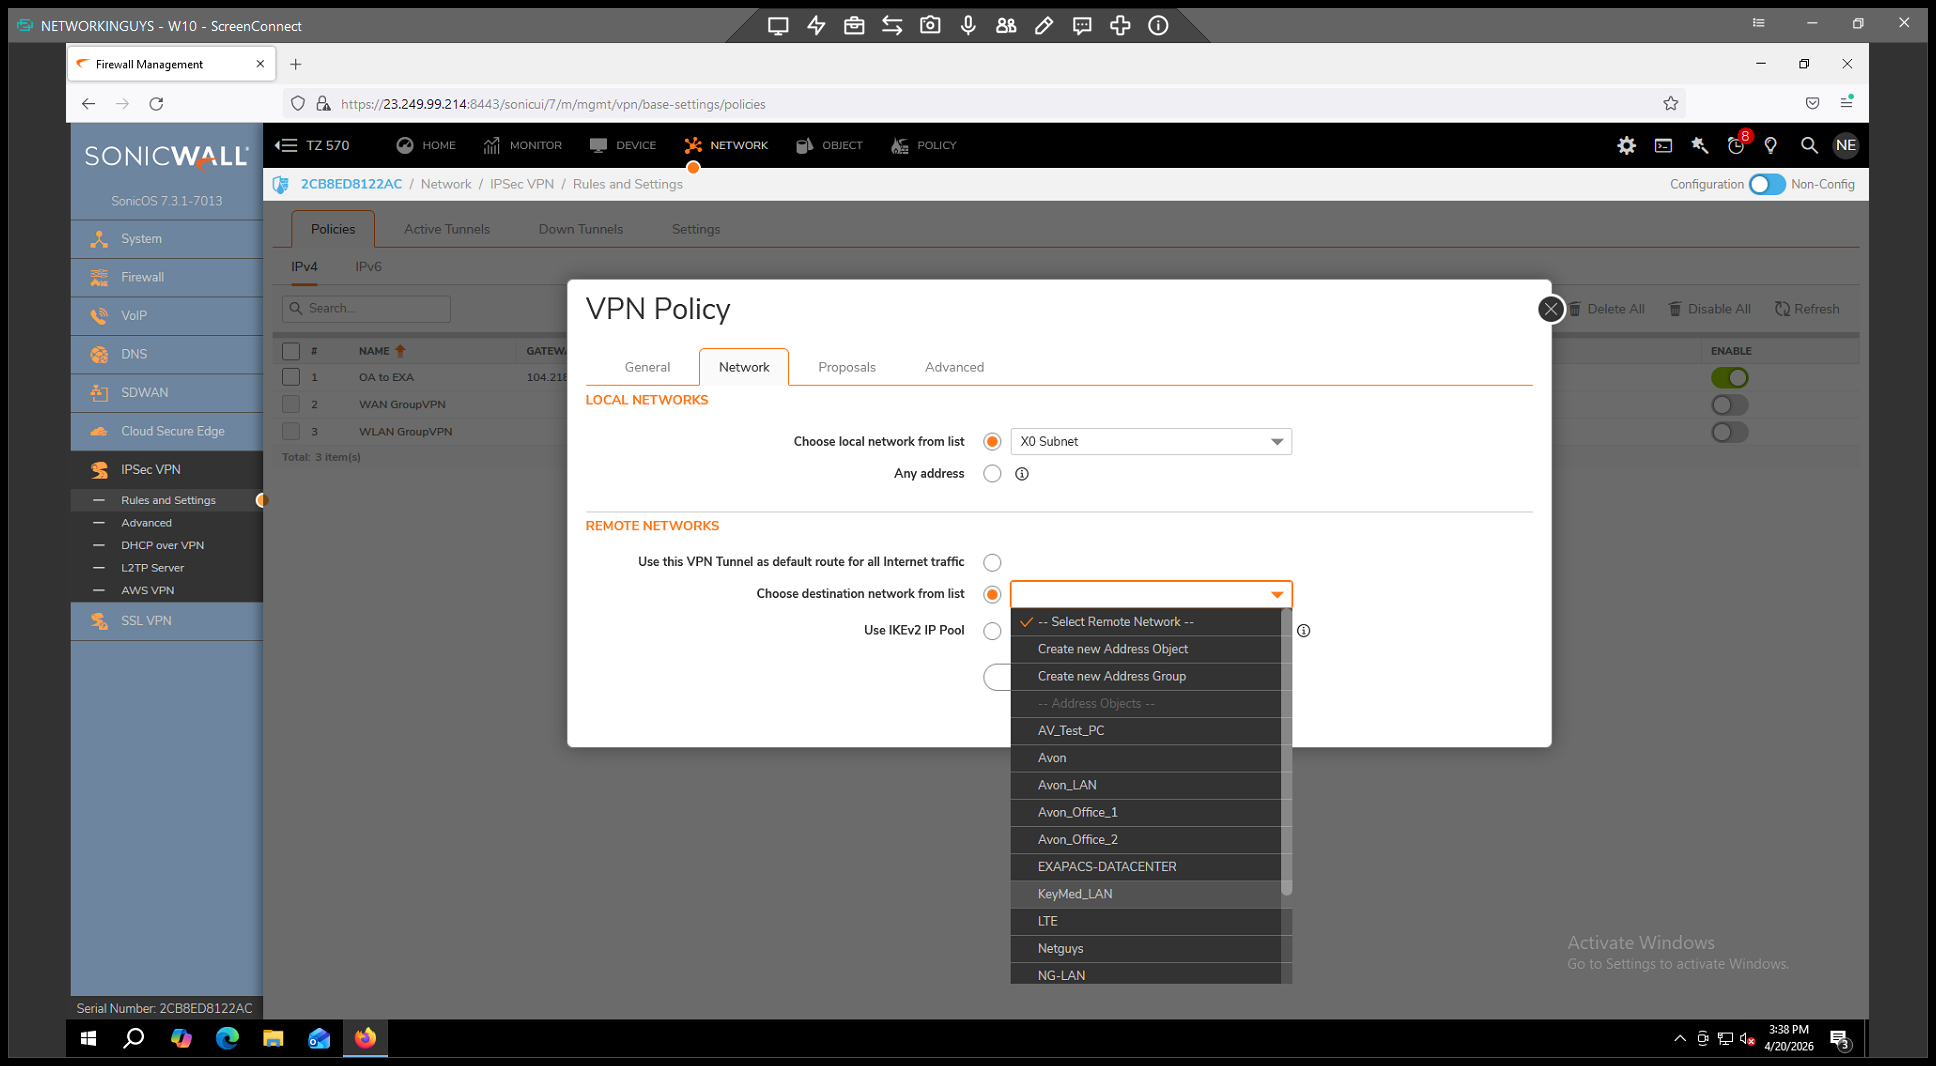
Task: Toggle Configuration/Non-Config mode switch
Action: 1766,185
